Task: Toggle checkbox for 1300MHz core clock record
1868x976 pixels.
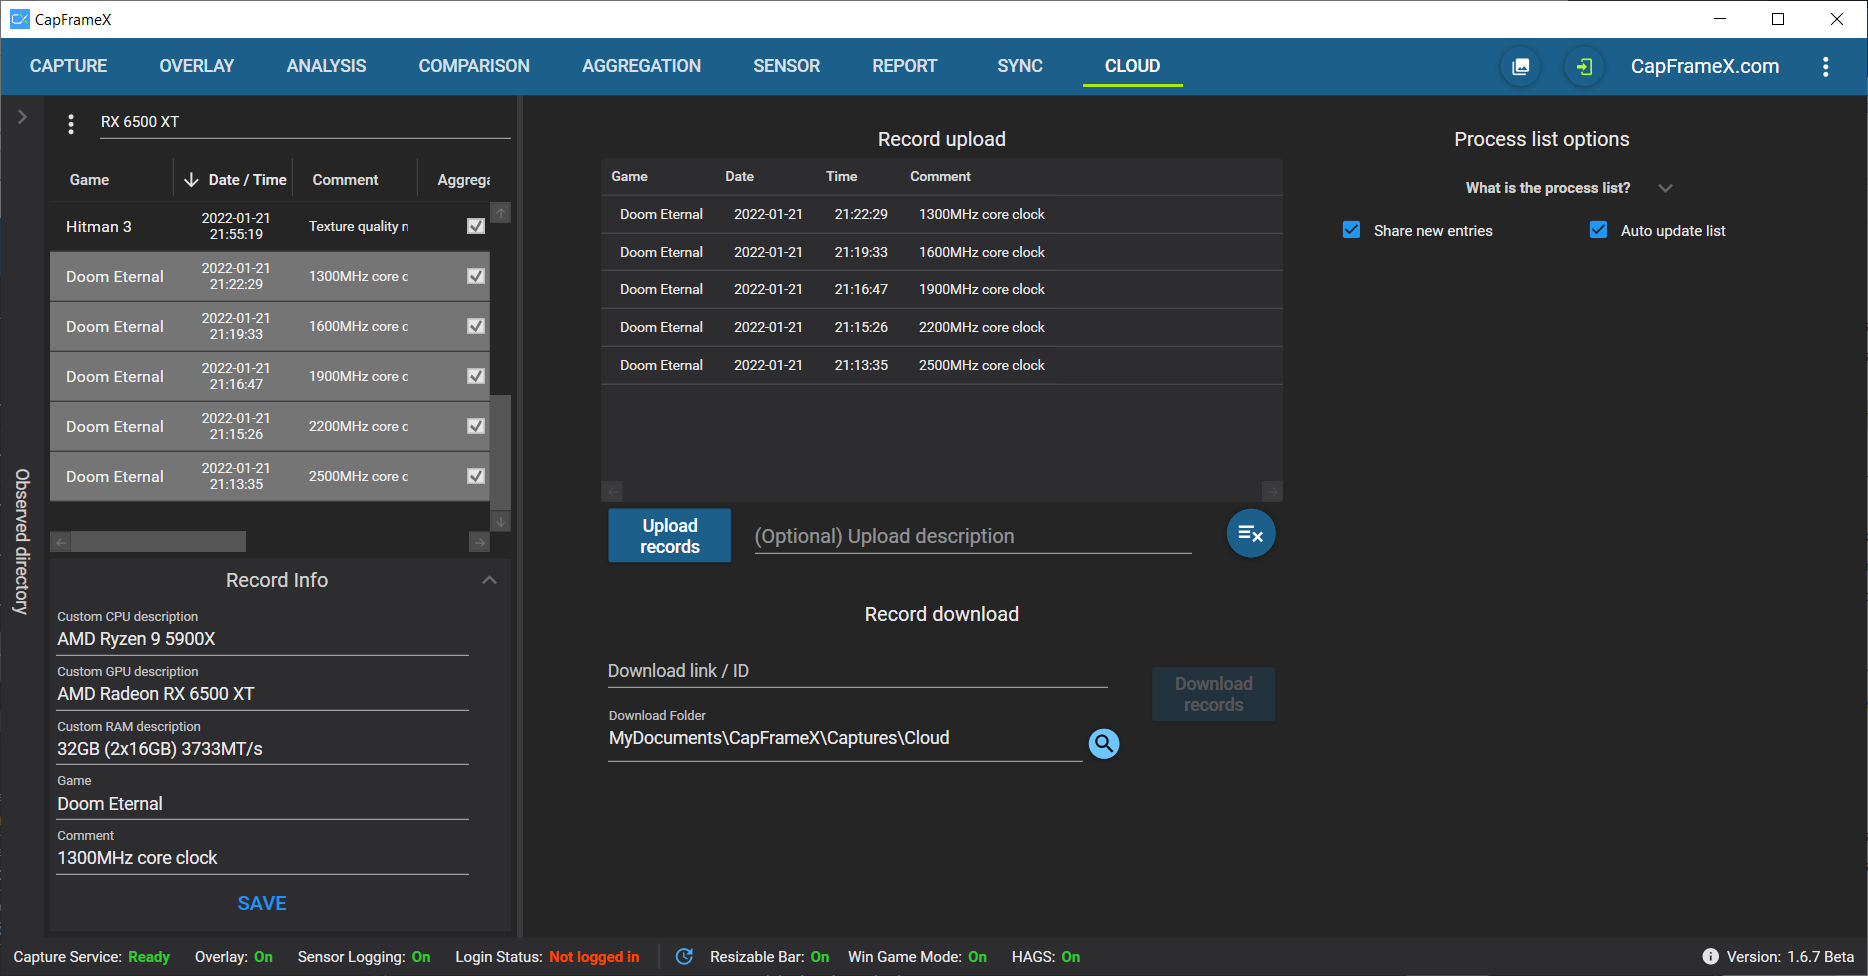Action: [476, 276]
